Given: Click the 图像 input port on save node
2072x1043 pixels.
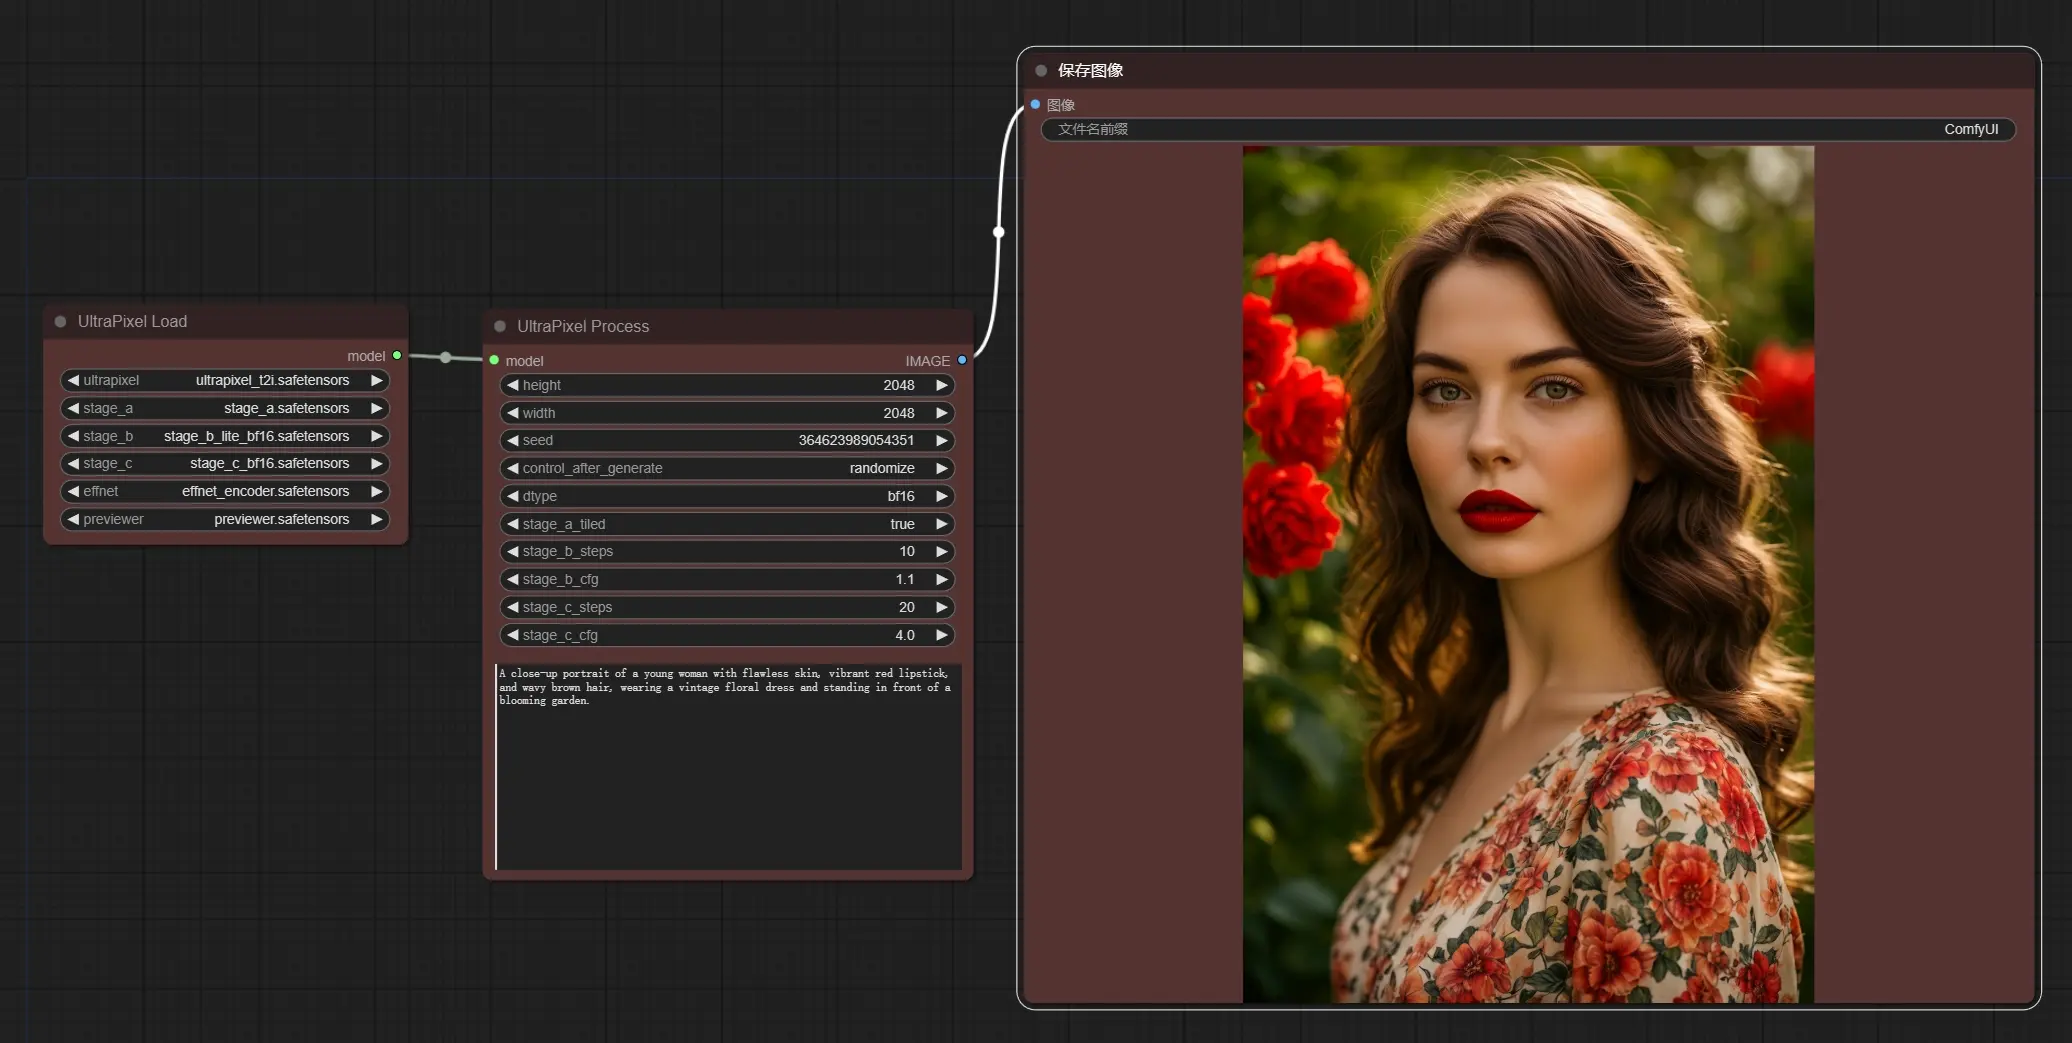Looking at the screenshot, I should pos(1035,104).
